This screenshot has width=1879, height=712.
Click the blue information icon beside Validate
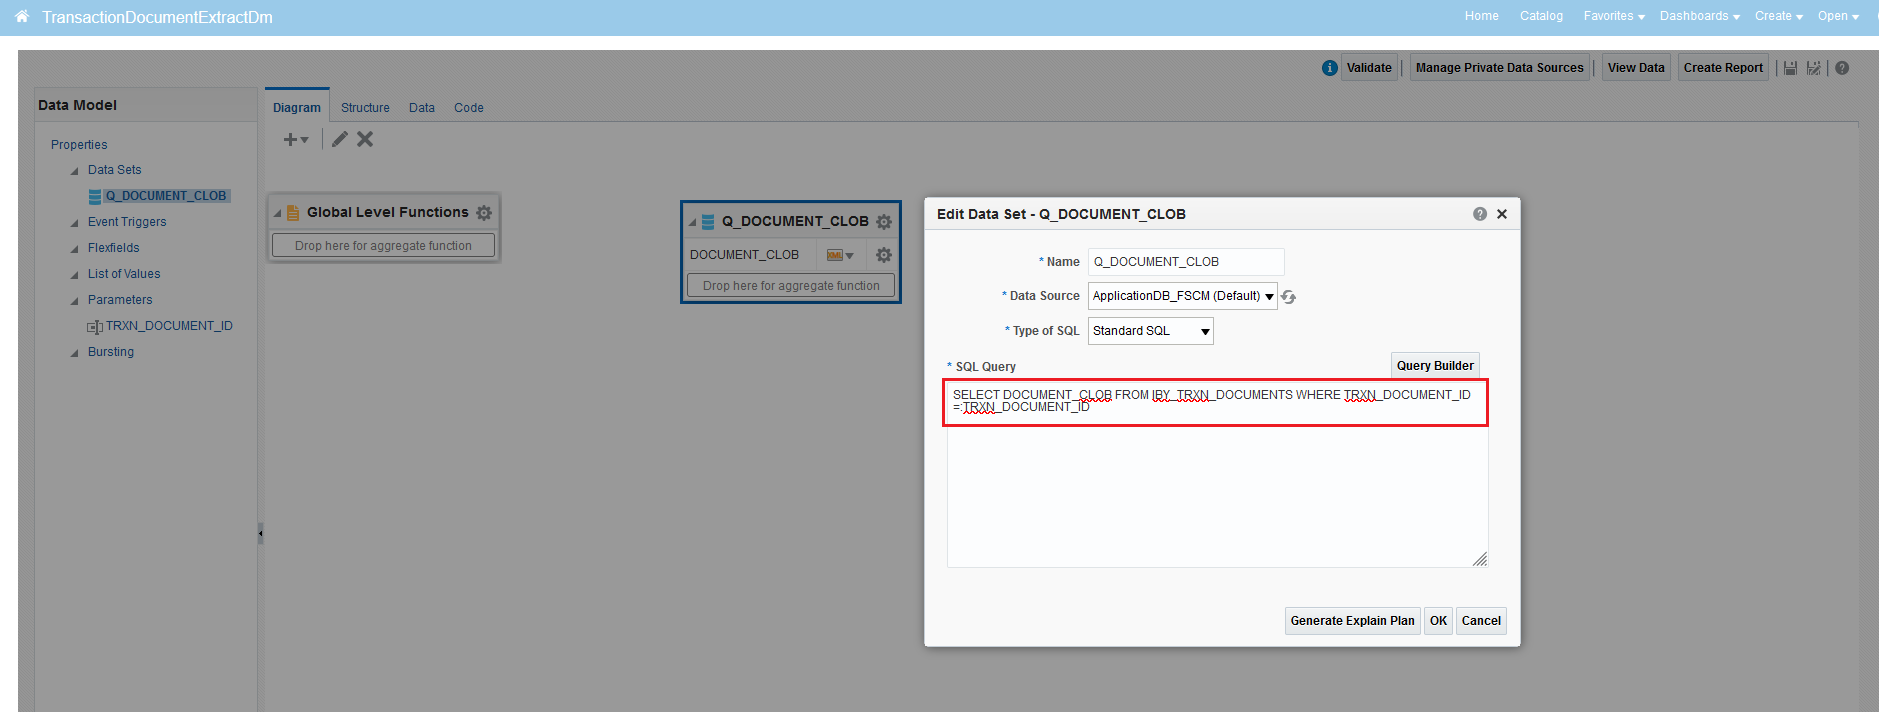coord(1329,68)
